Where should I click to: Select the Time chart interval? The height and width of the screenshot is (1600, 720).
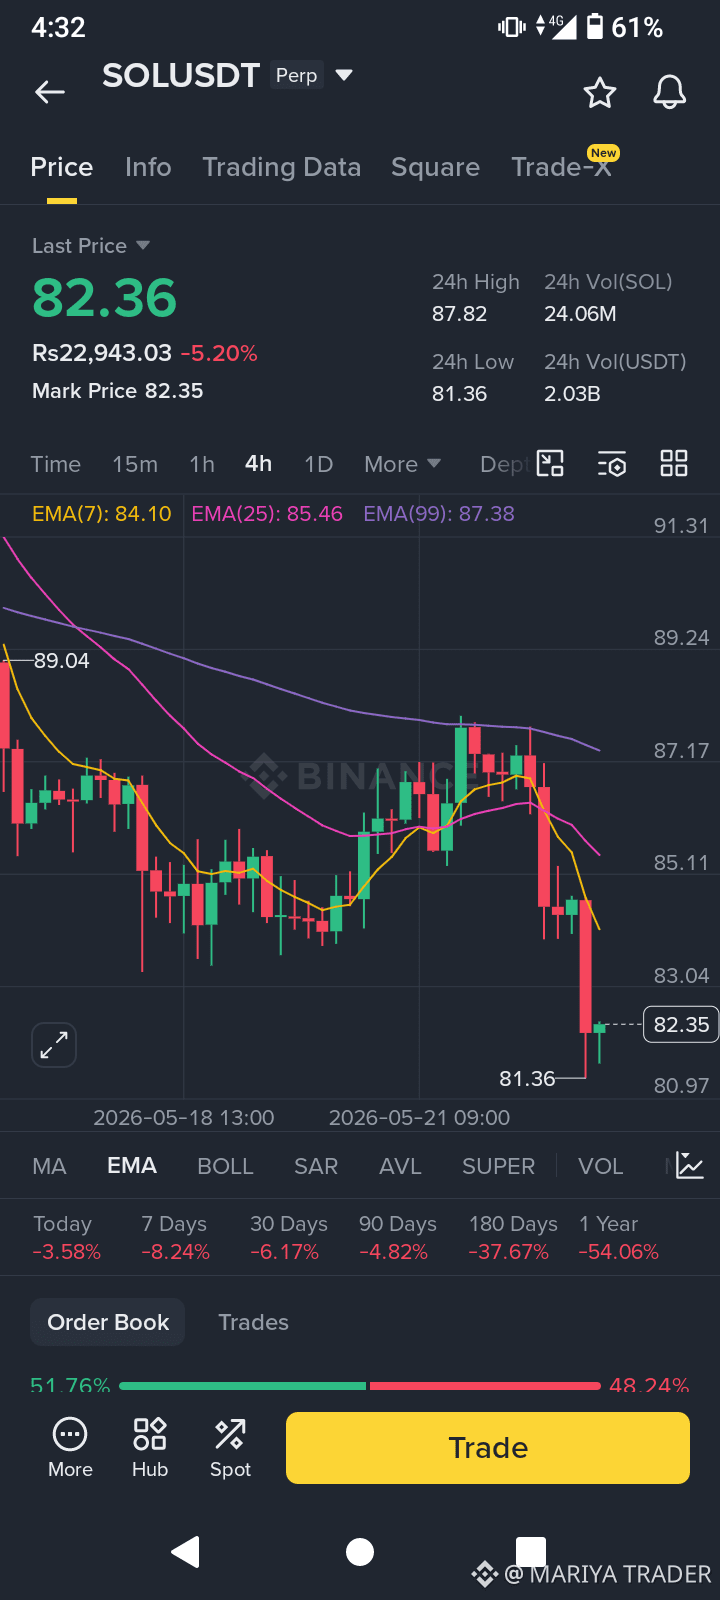(56, 464)
